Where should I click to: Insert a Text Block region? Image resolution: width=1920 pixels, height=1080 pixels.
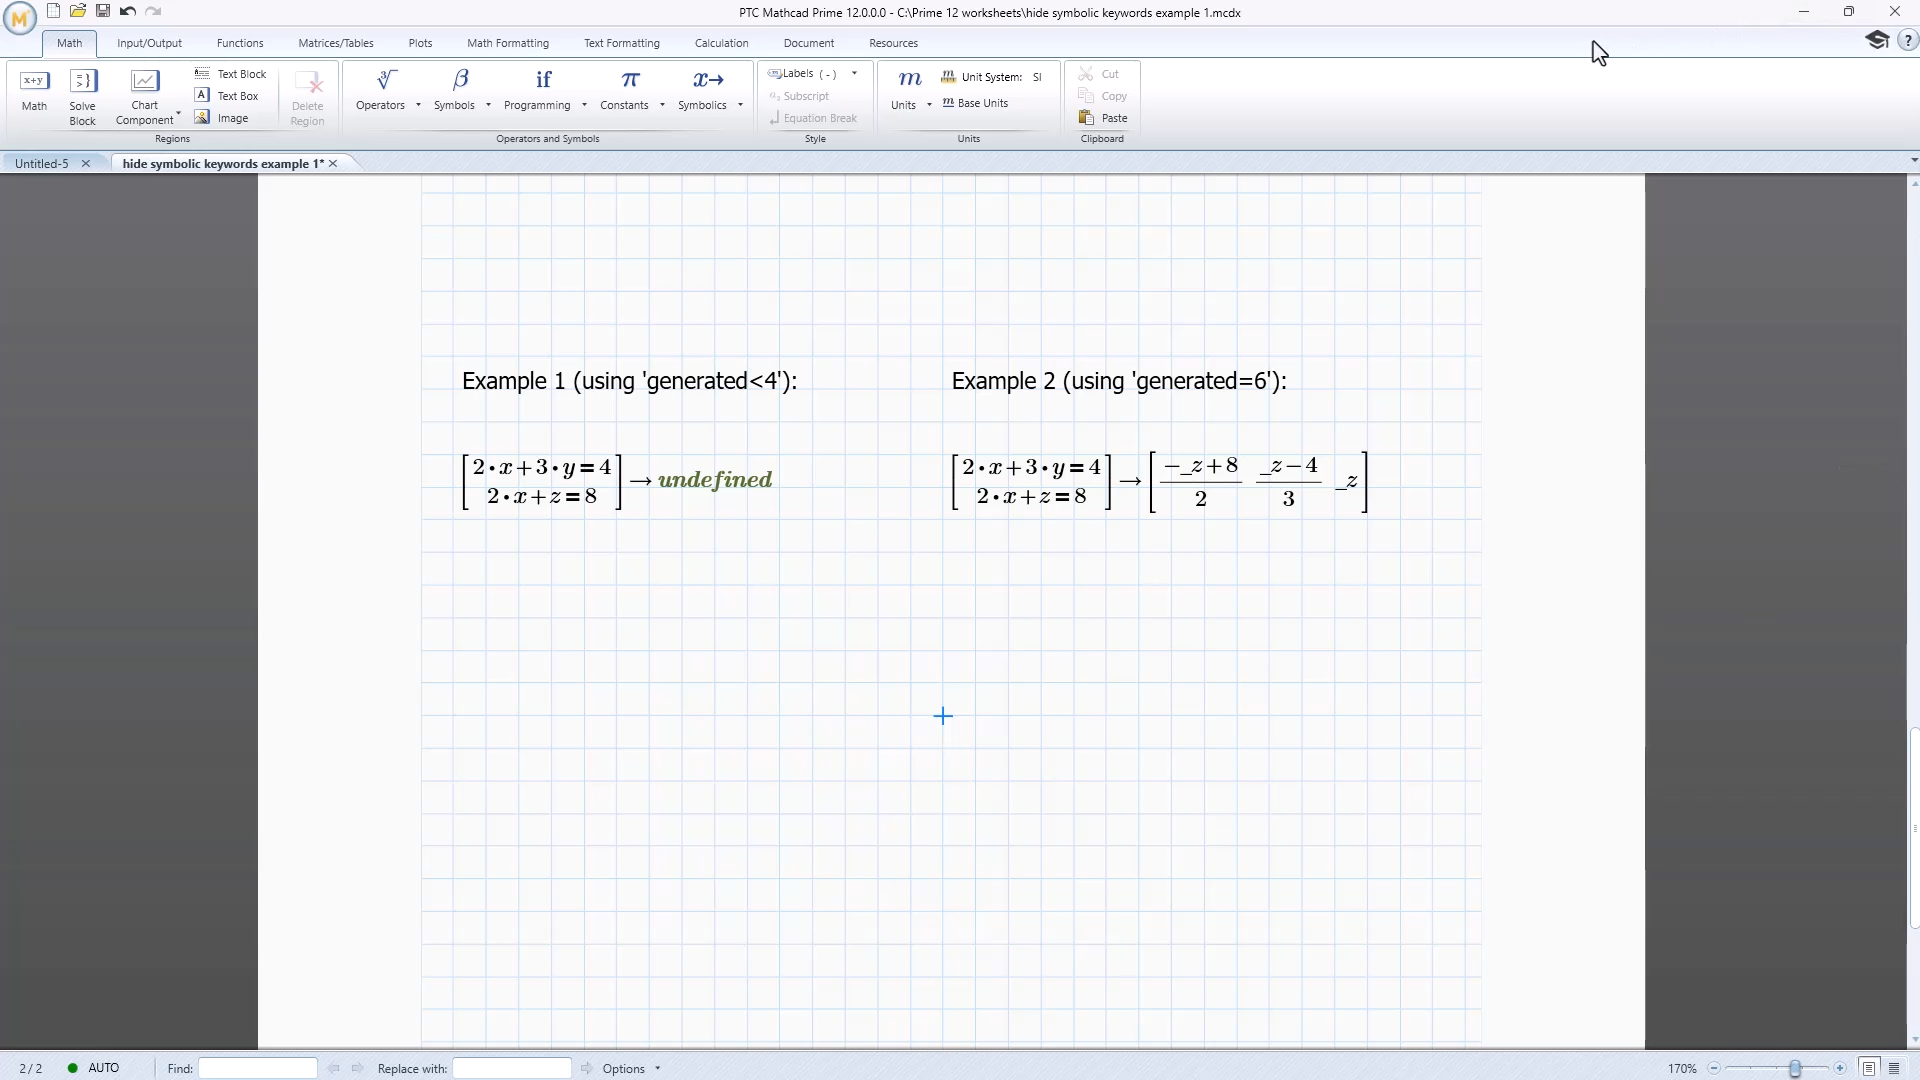tap(231, 74)
